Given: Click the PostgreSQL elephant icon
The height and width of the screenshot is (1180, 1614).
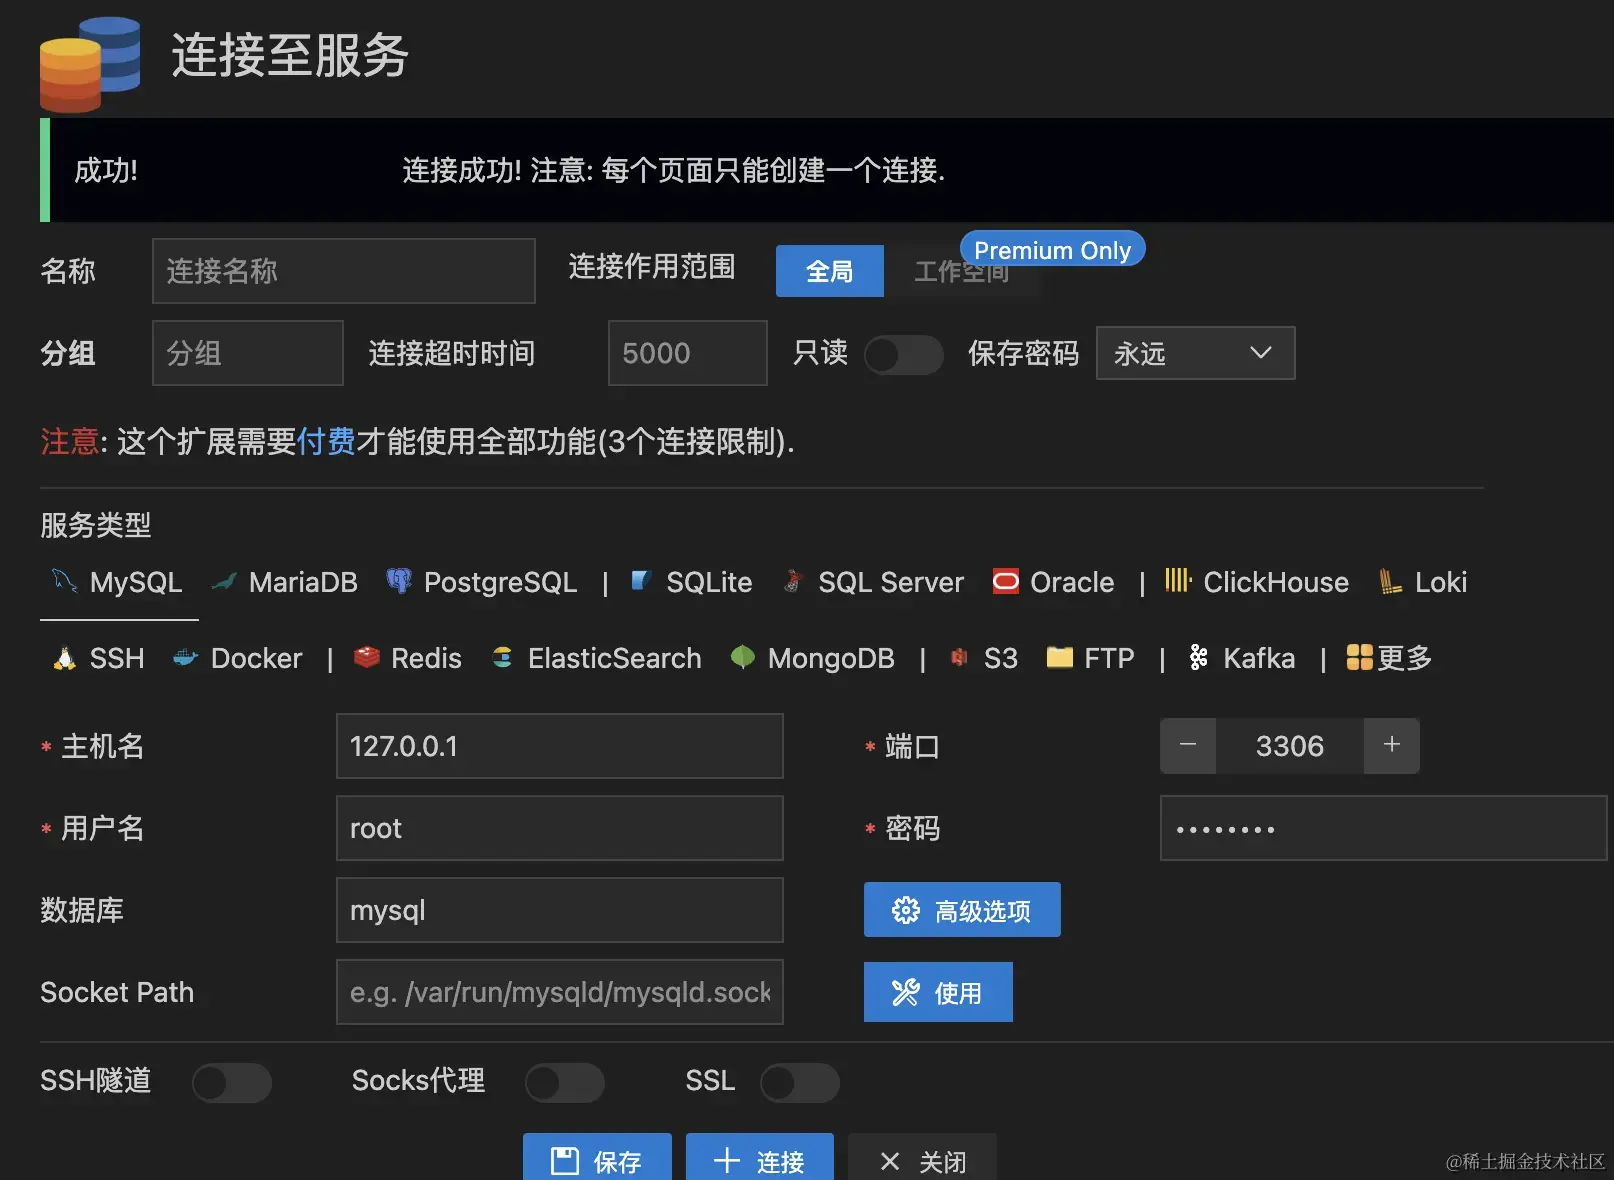Looking at the screenshot, I should pos(399,581).
